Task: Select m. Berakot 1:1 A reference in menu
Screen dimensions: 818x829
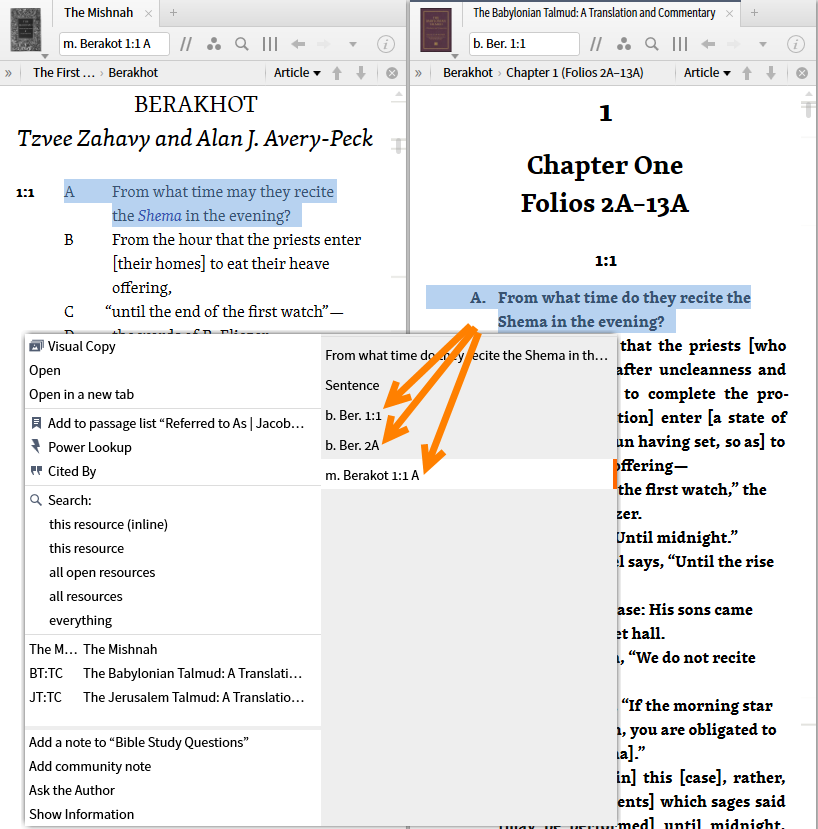Action: tap(469, 475)
